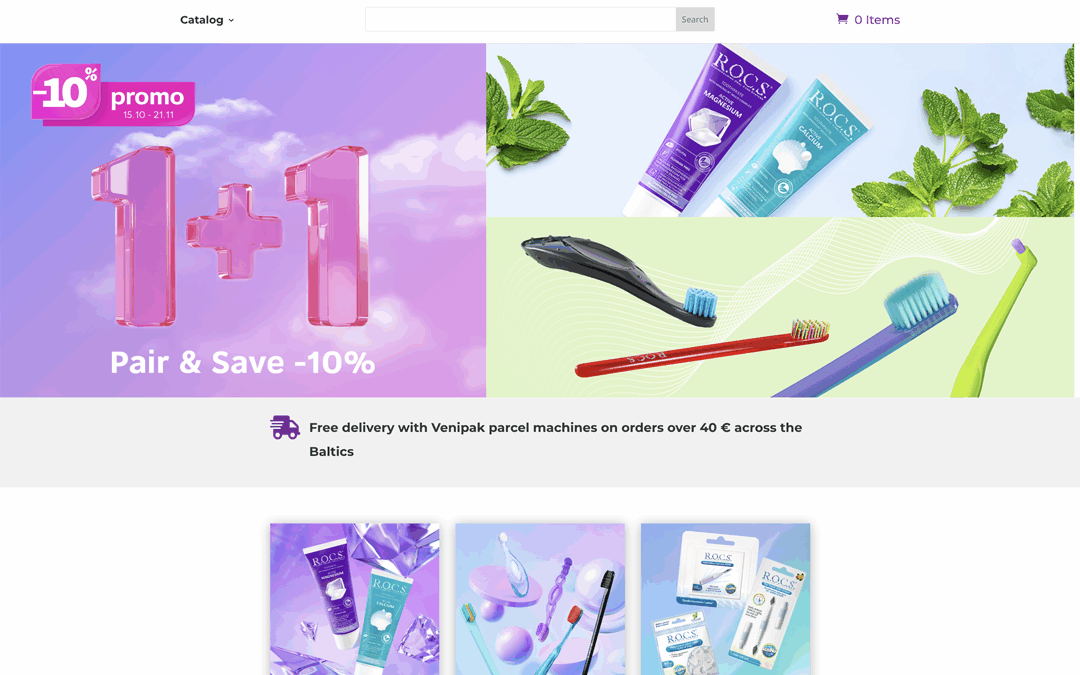This screenshot has height=675, width=1080.
Task: Focus the search input field
Action: 521,19
